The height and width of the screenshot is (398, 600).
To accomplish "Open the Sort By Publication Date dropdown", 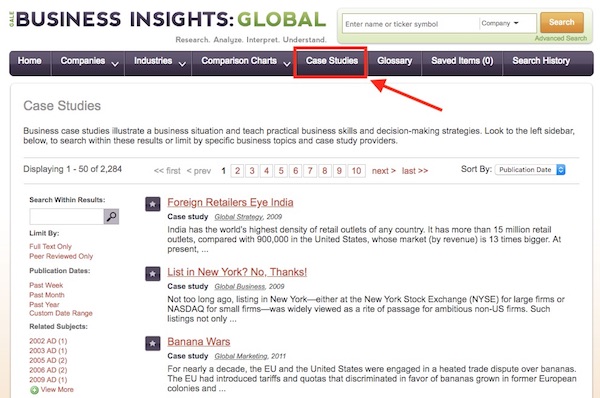I will [x=530, y=170].
